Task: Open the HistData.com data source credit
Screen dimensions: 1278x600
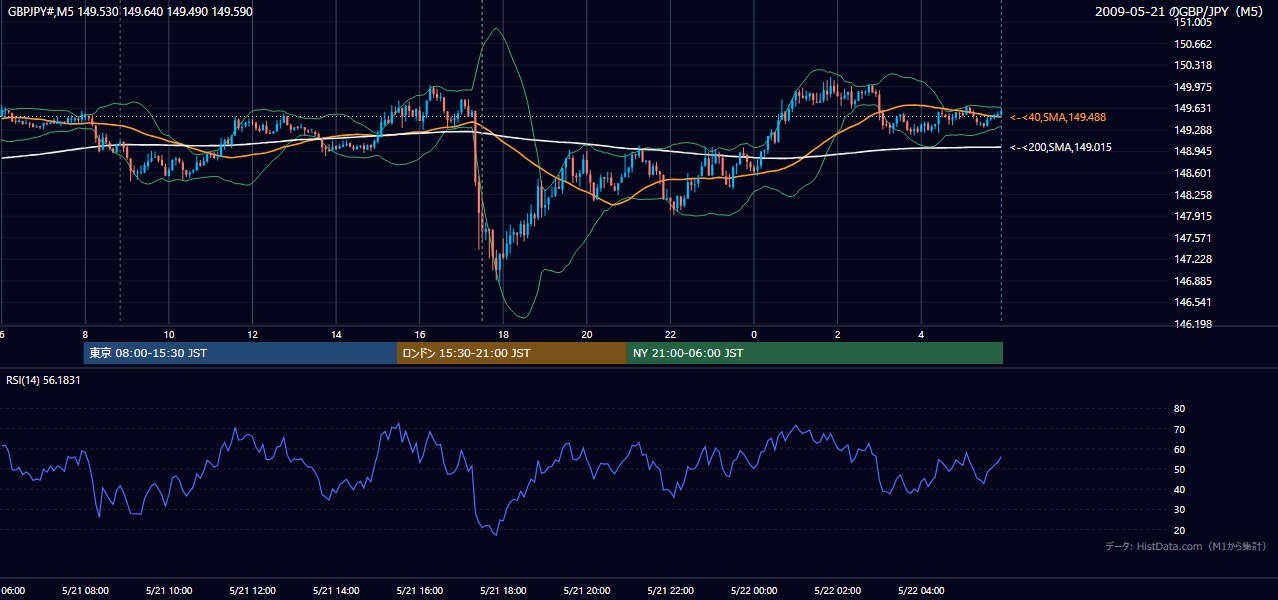Action: [x=1185, y=546]
